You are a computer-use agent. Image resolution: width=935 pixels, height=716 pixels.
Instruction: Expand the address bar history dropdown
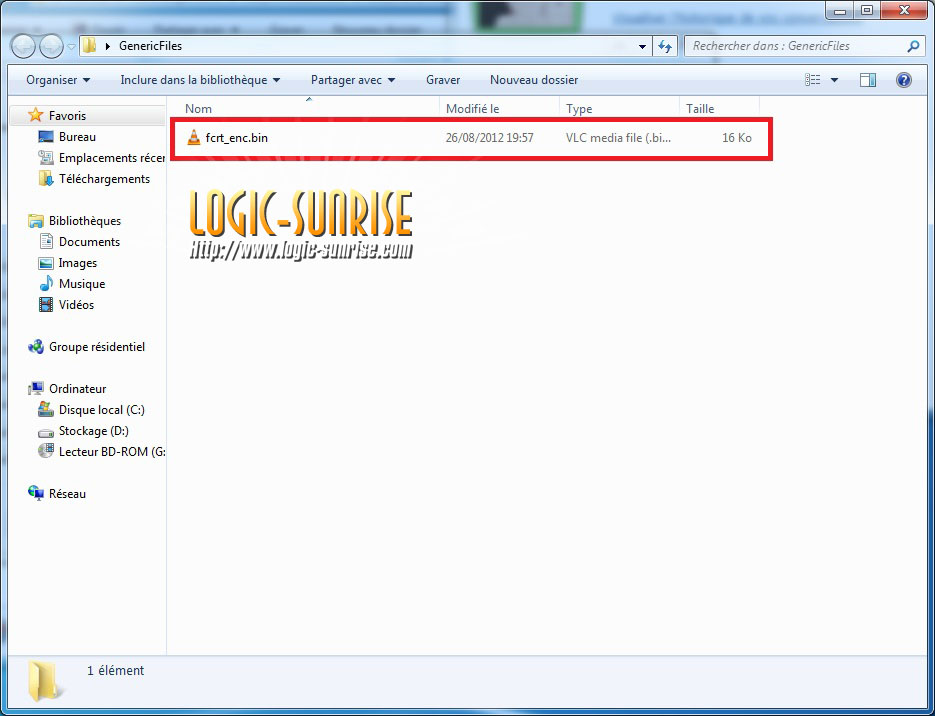pos(642,47)
